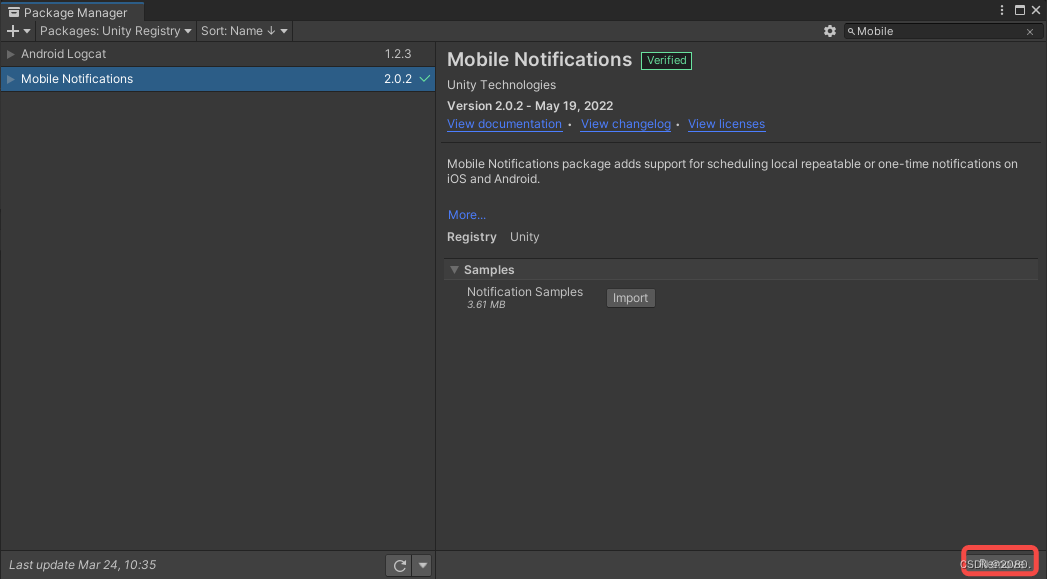The height and width of the screenshot is (579, 1047).
Task: Open the three-dot window options menu
Action: (1002, 10)
